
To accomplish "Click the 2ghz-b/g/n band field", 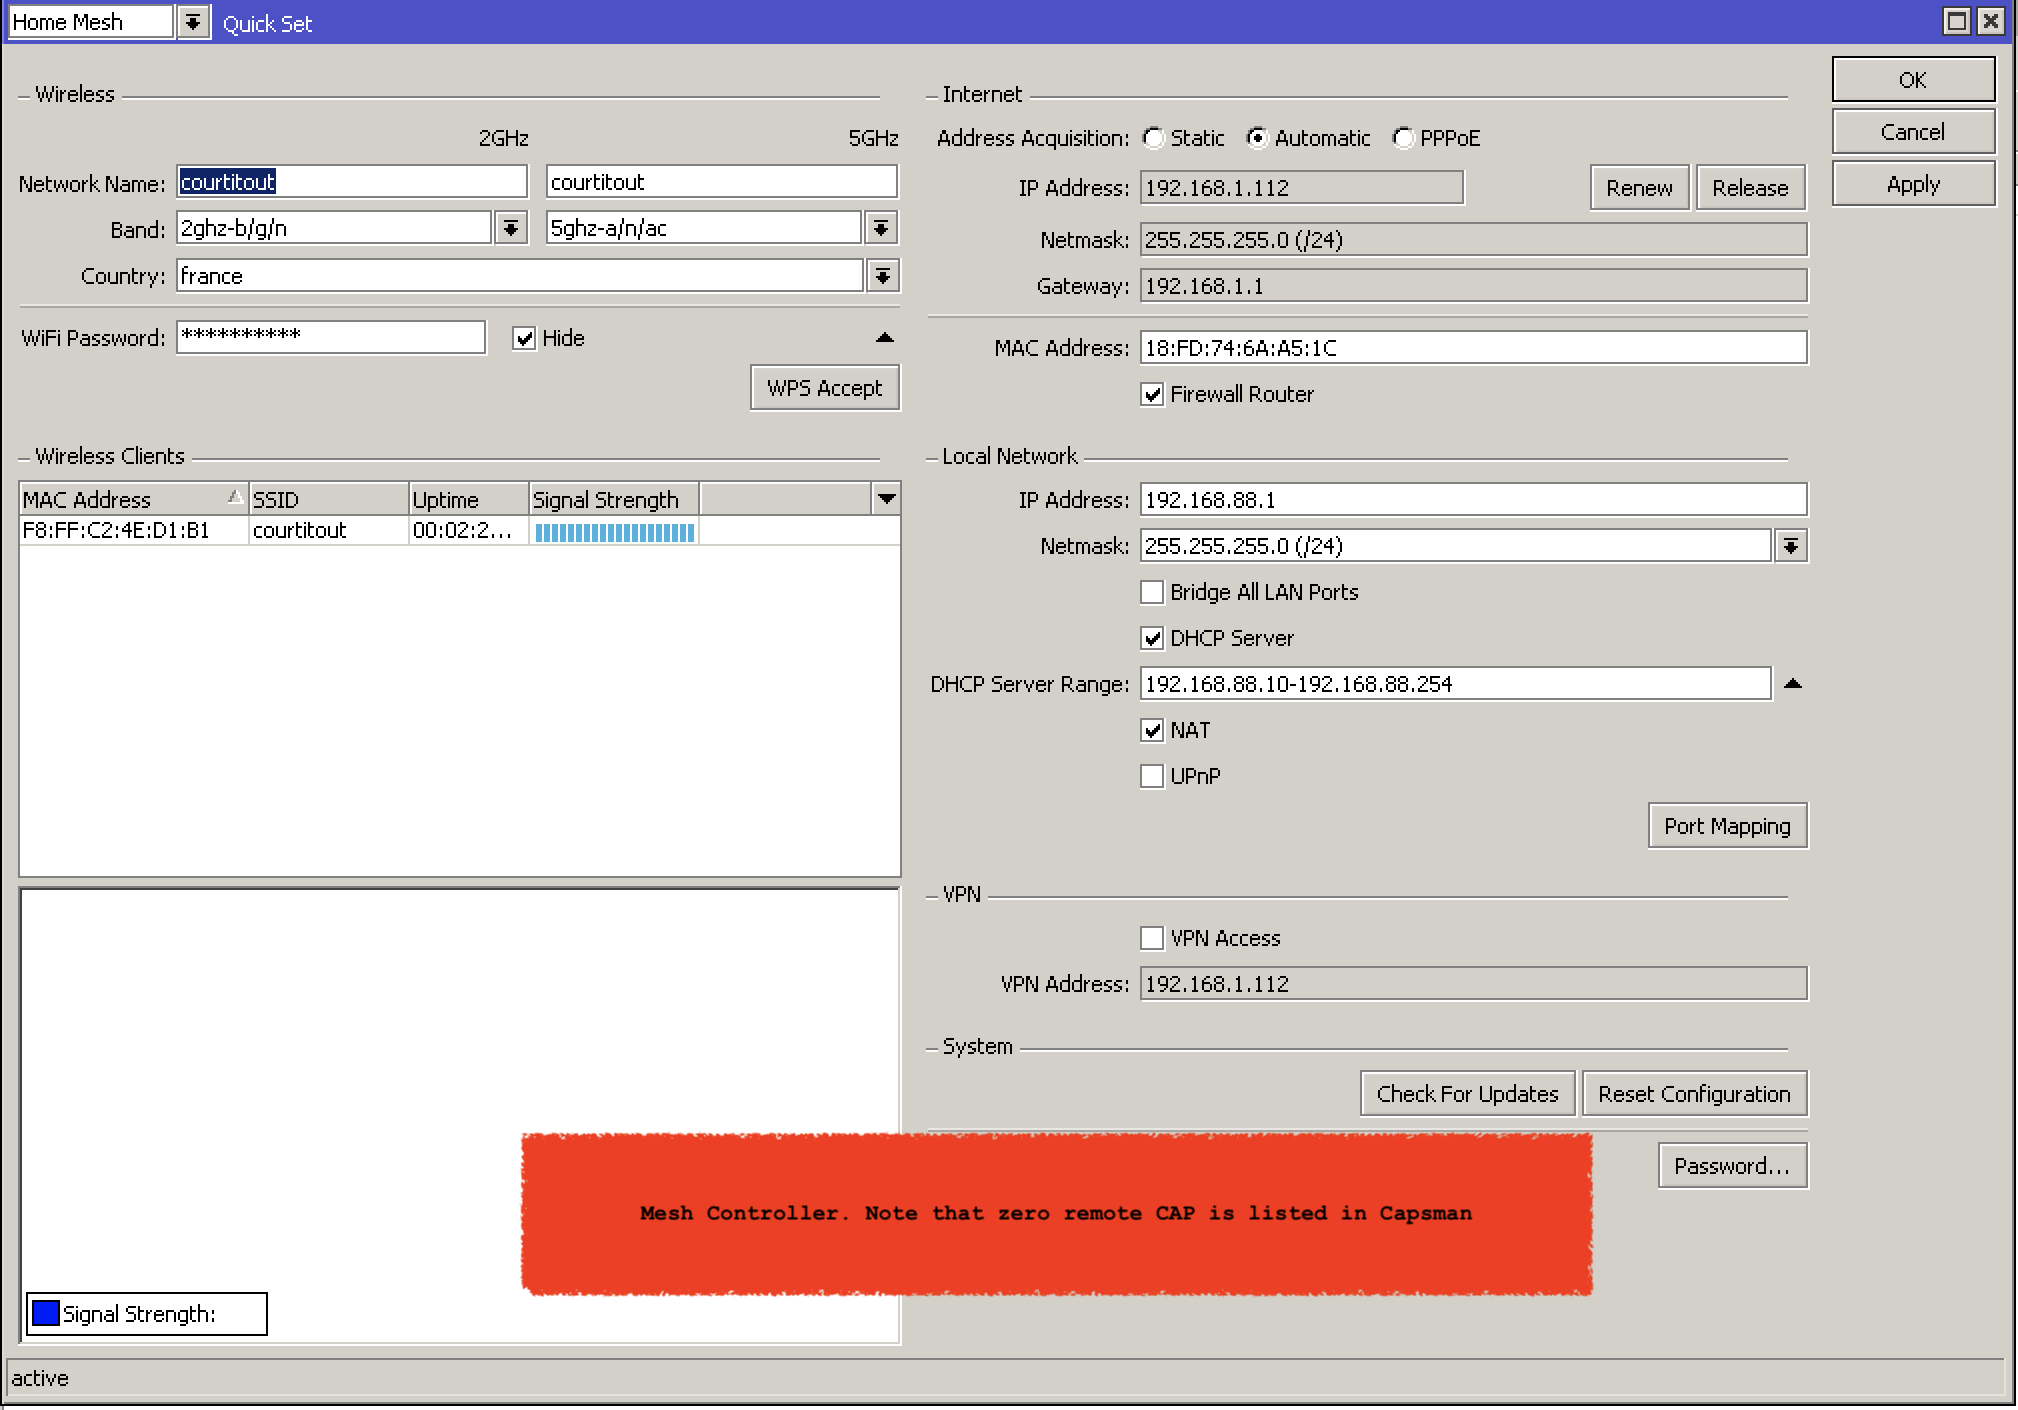I will click(x=334, y=228).
